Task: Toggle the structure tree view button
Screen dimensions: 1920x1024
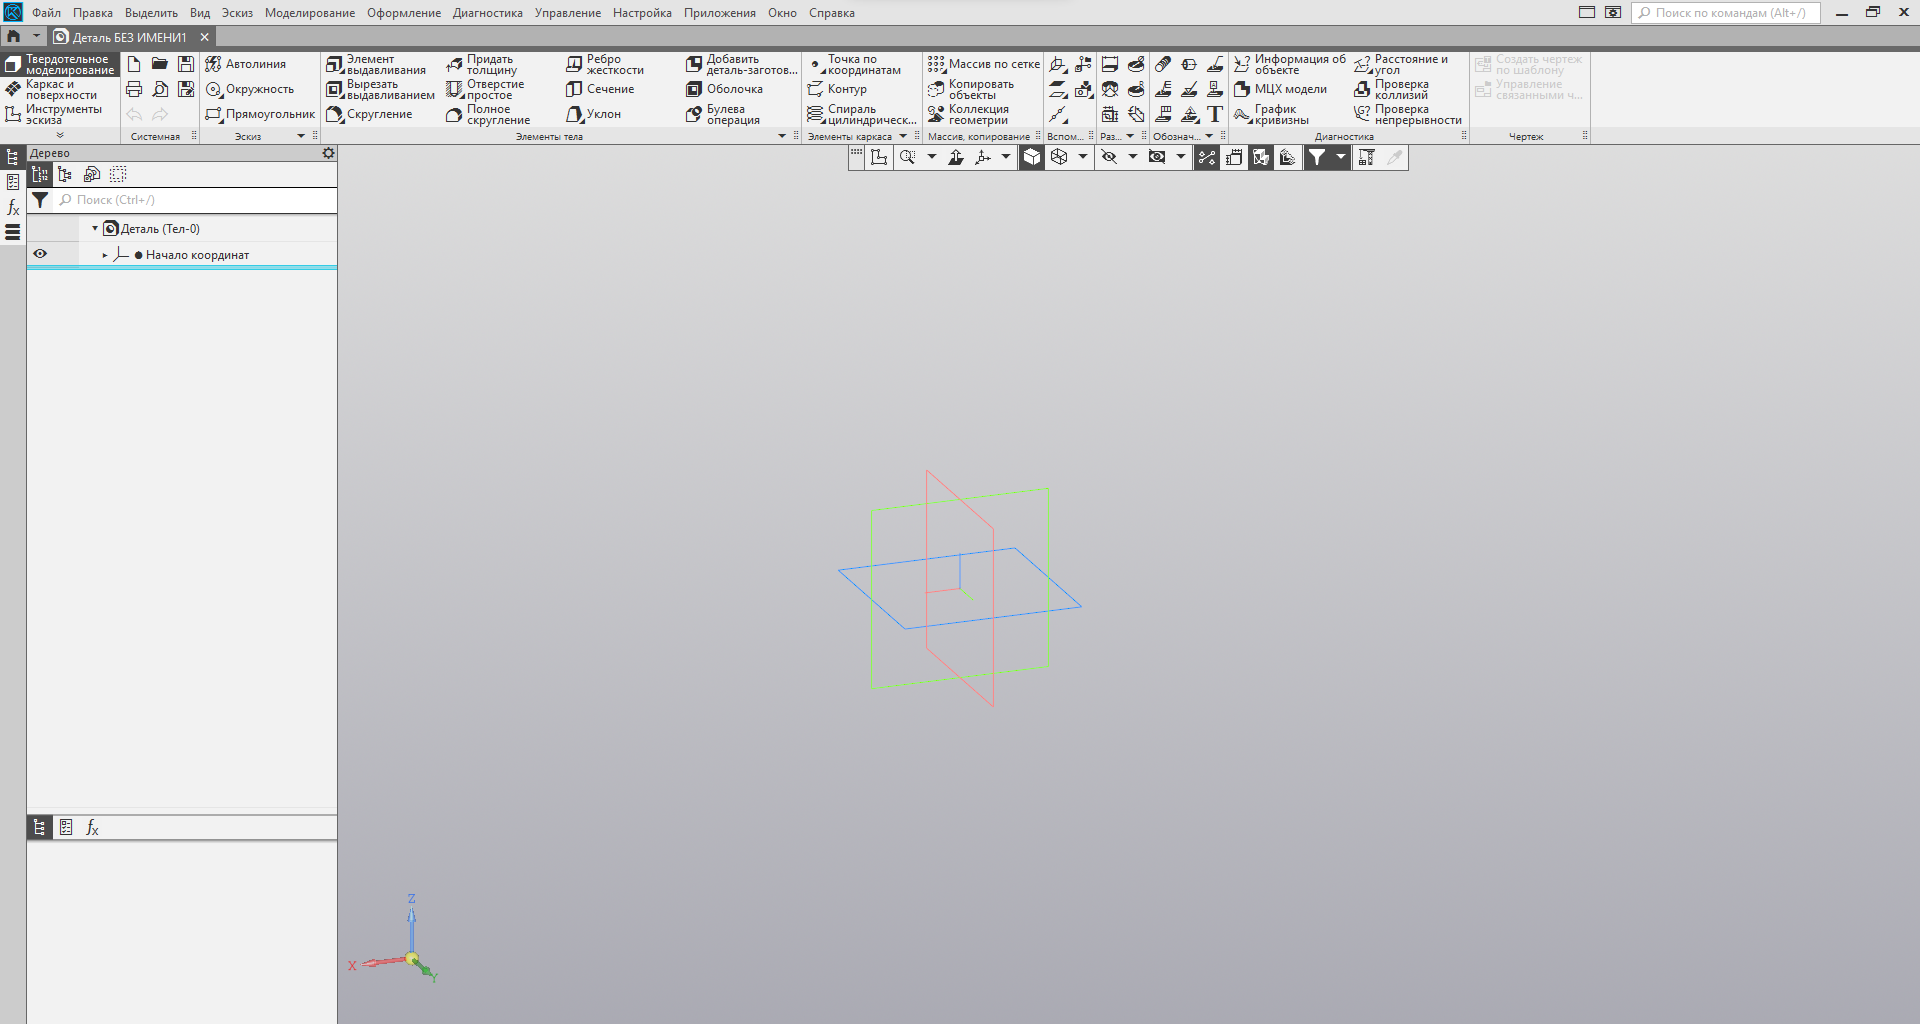Action: [x=65, y=174]
